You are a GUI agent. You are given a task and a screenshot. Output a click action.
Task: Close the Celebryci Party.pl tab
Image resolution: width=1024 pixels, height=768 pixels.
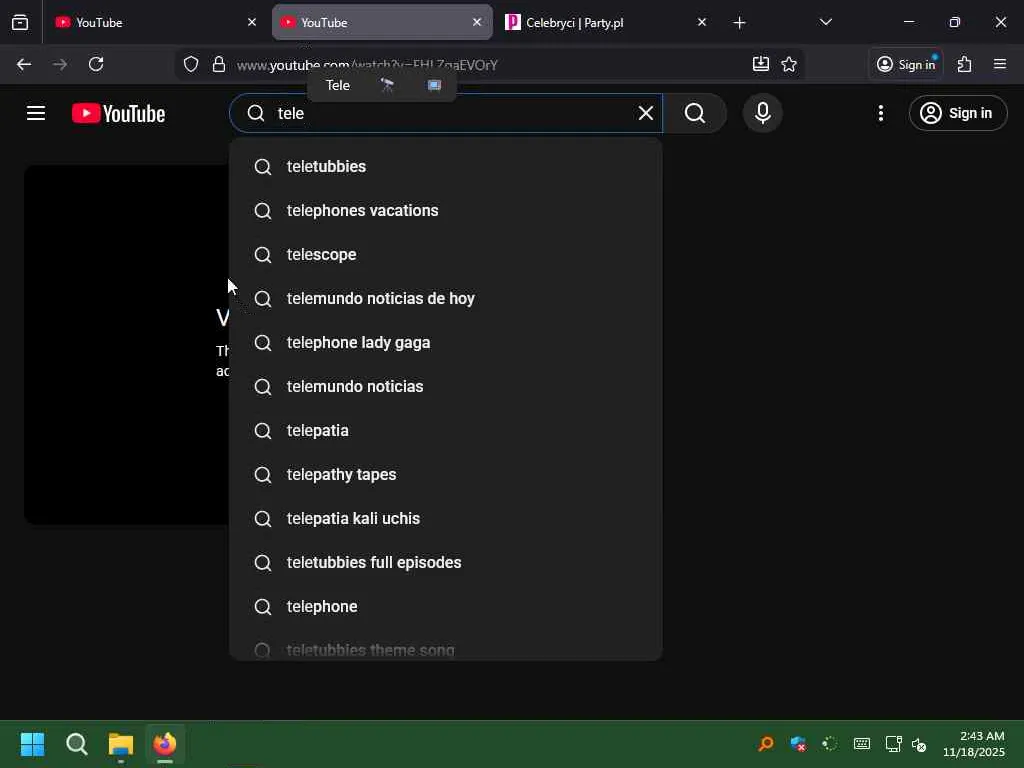(x=701, y=22)
